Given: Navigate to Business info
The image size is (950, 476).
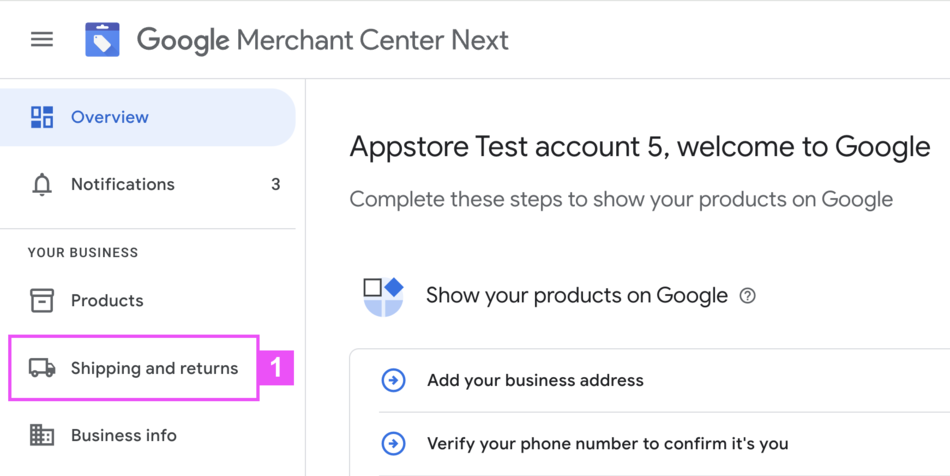Looking at the screenshot, I should point(124,436).
